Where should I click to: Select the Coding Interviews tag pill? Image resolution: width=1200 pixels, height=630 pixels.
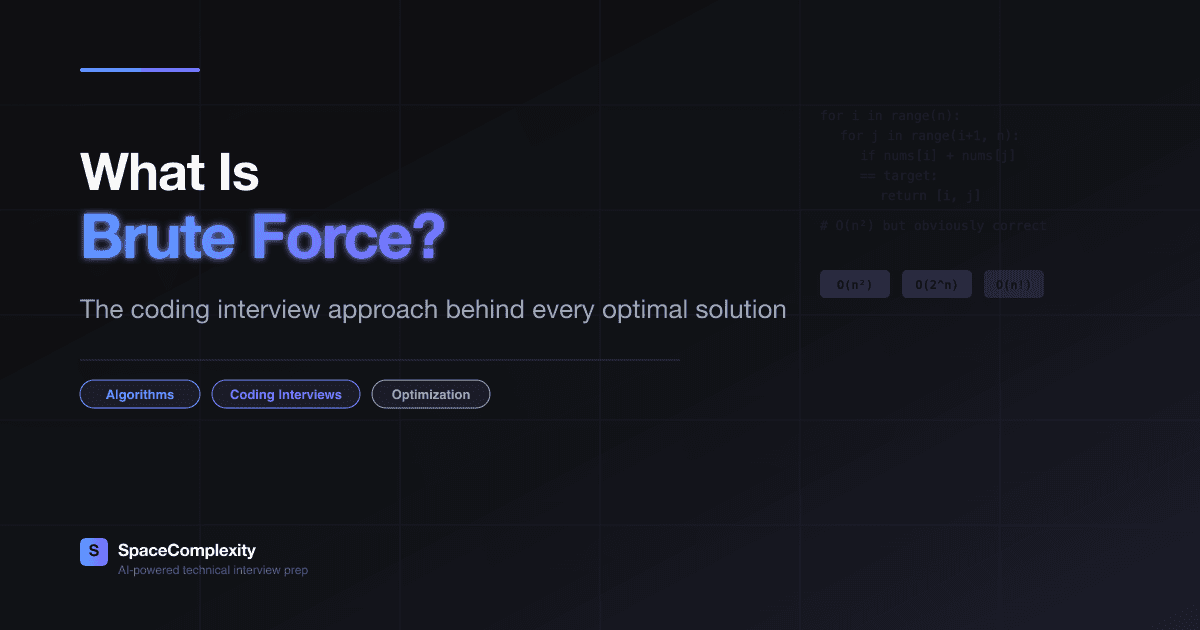(286, 395)
